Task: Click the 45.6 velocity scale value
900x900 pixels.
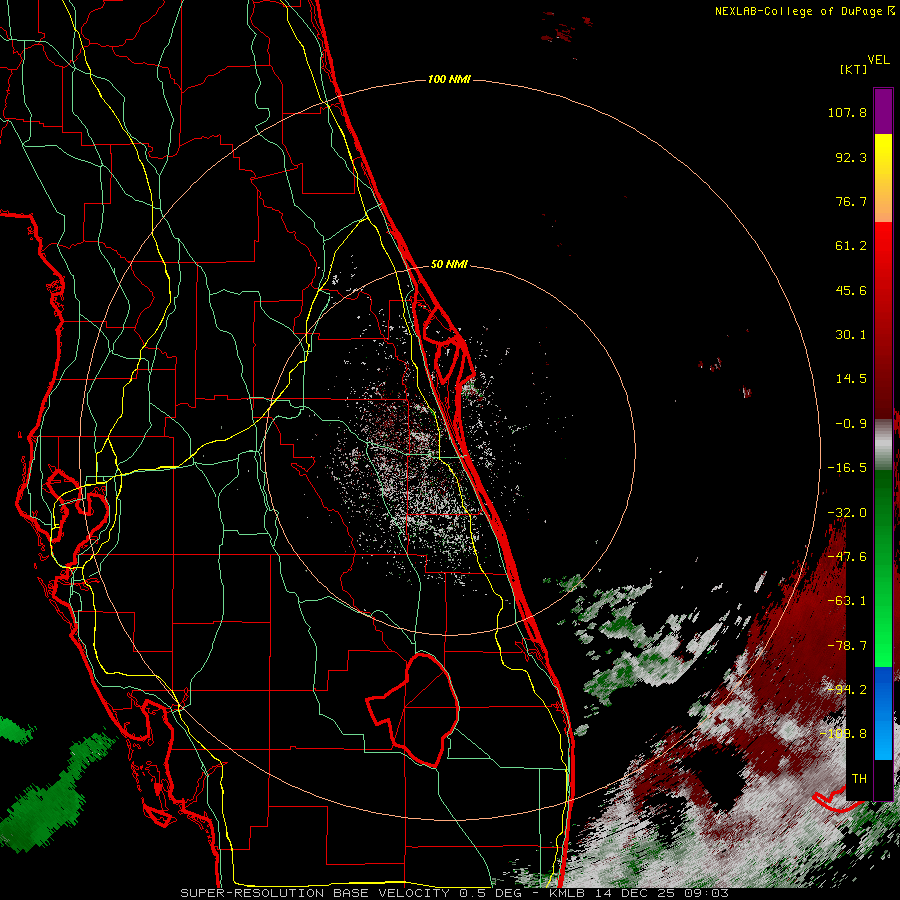Action: (851, 290)
